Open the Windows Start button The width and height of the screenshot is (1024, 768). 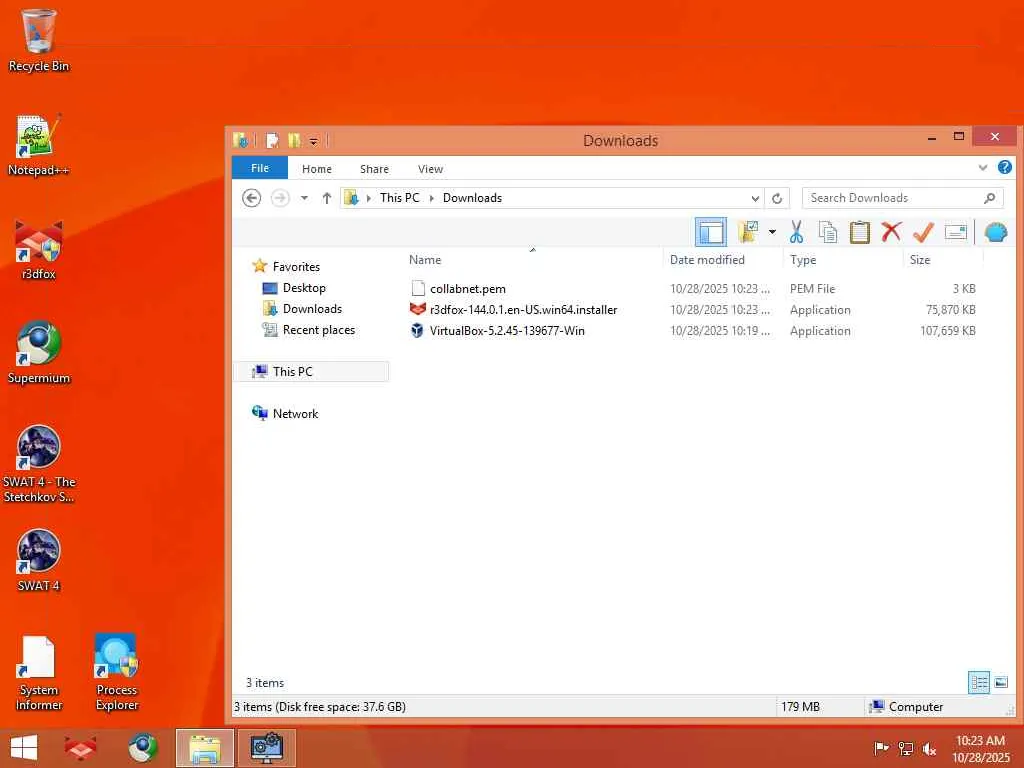[24, 748]
